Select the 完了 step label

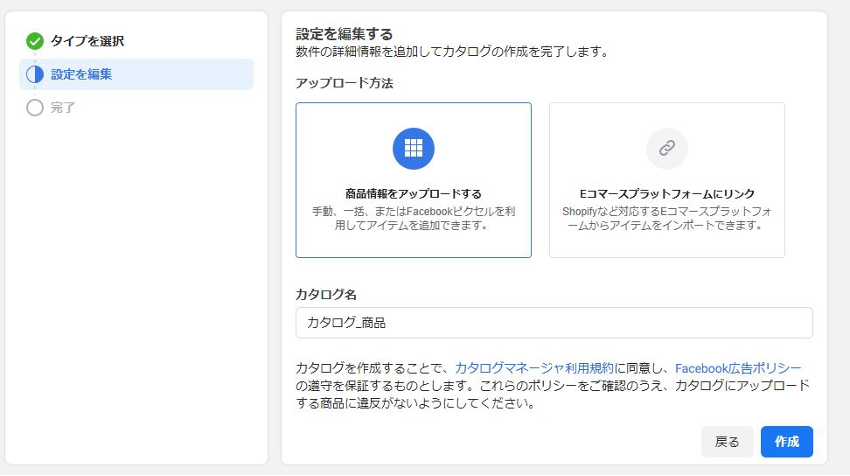click(x=63, y=107)
